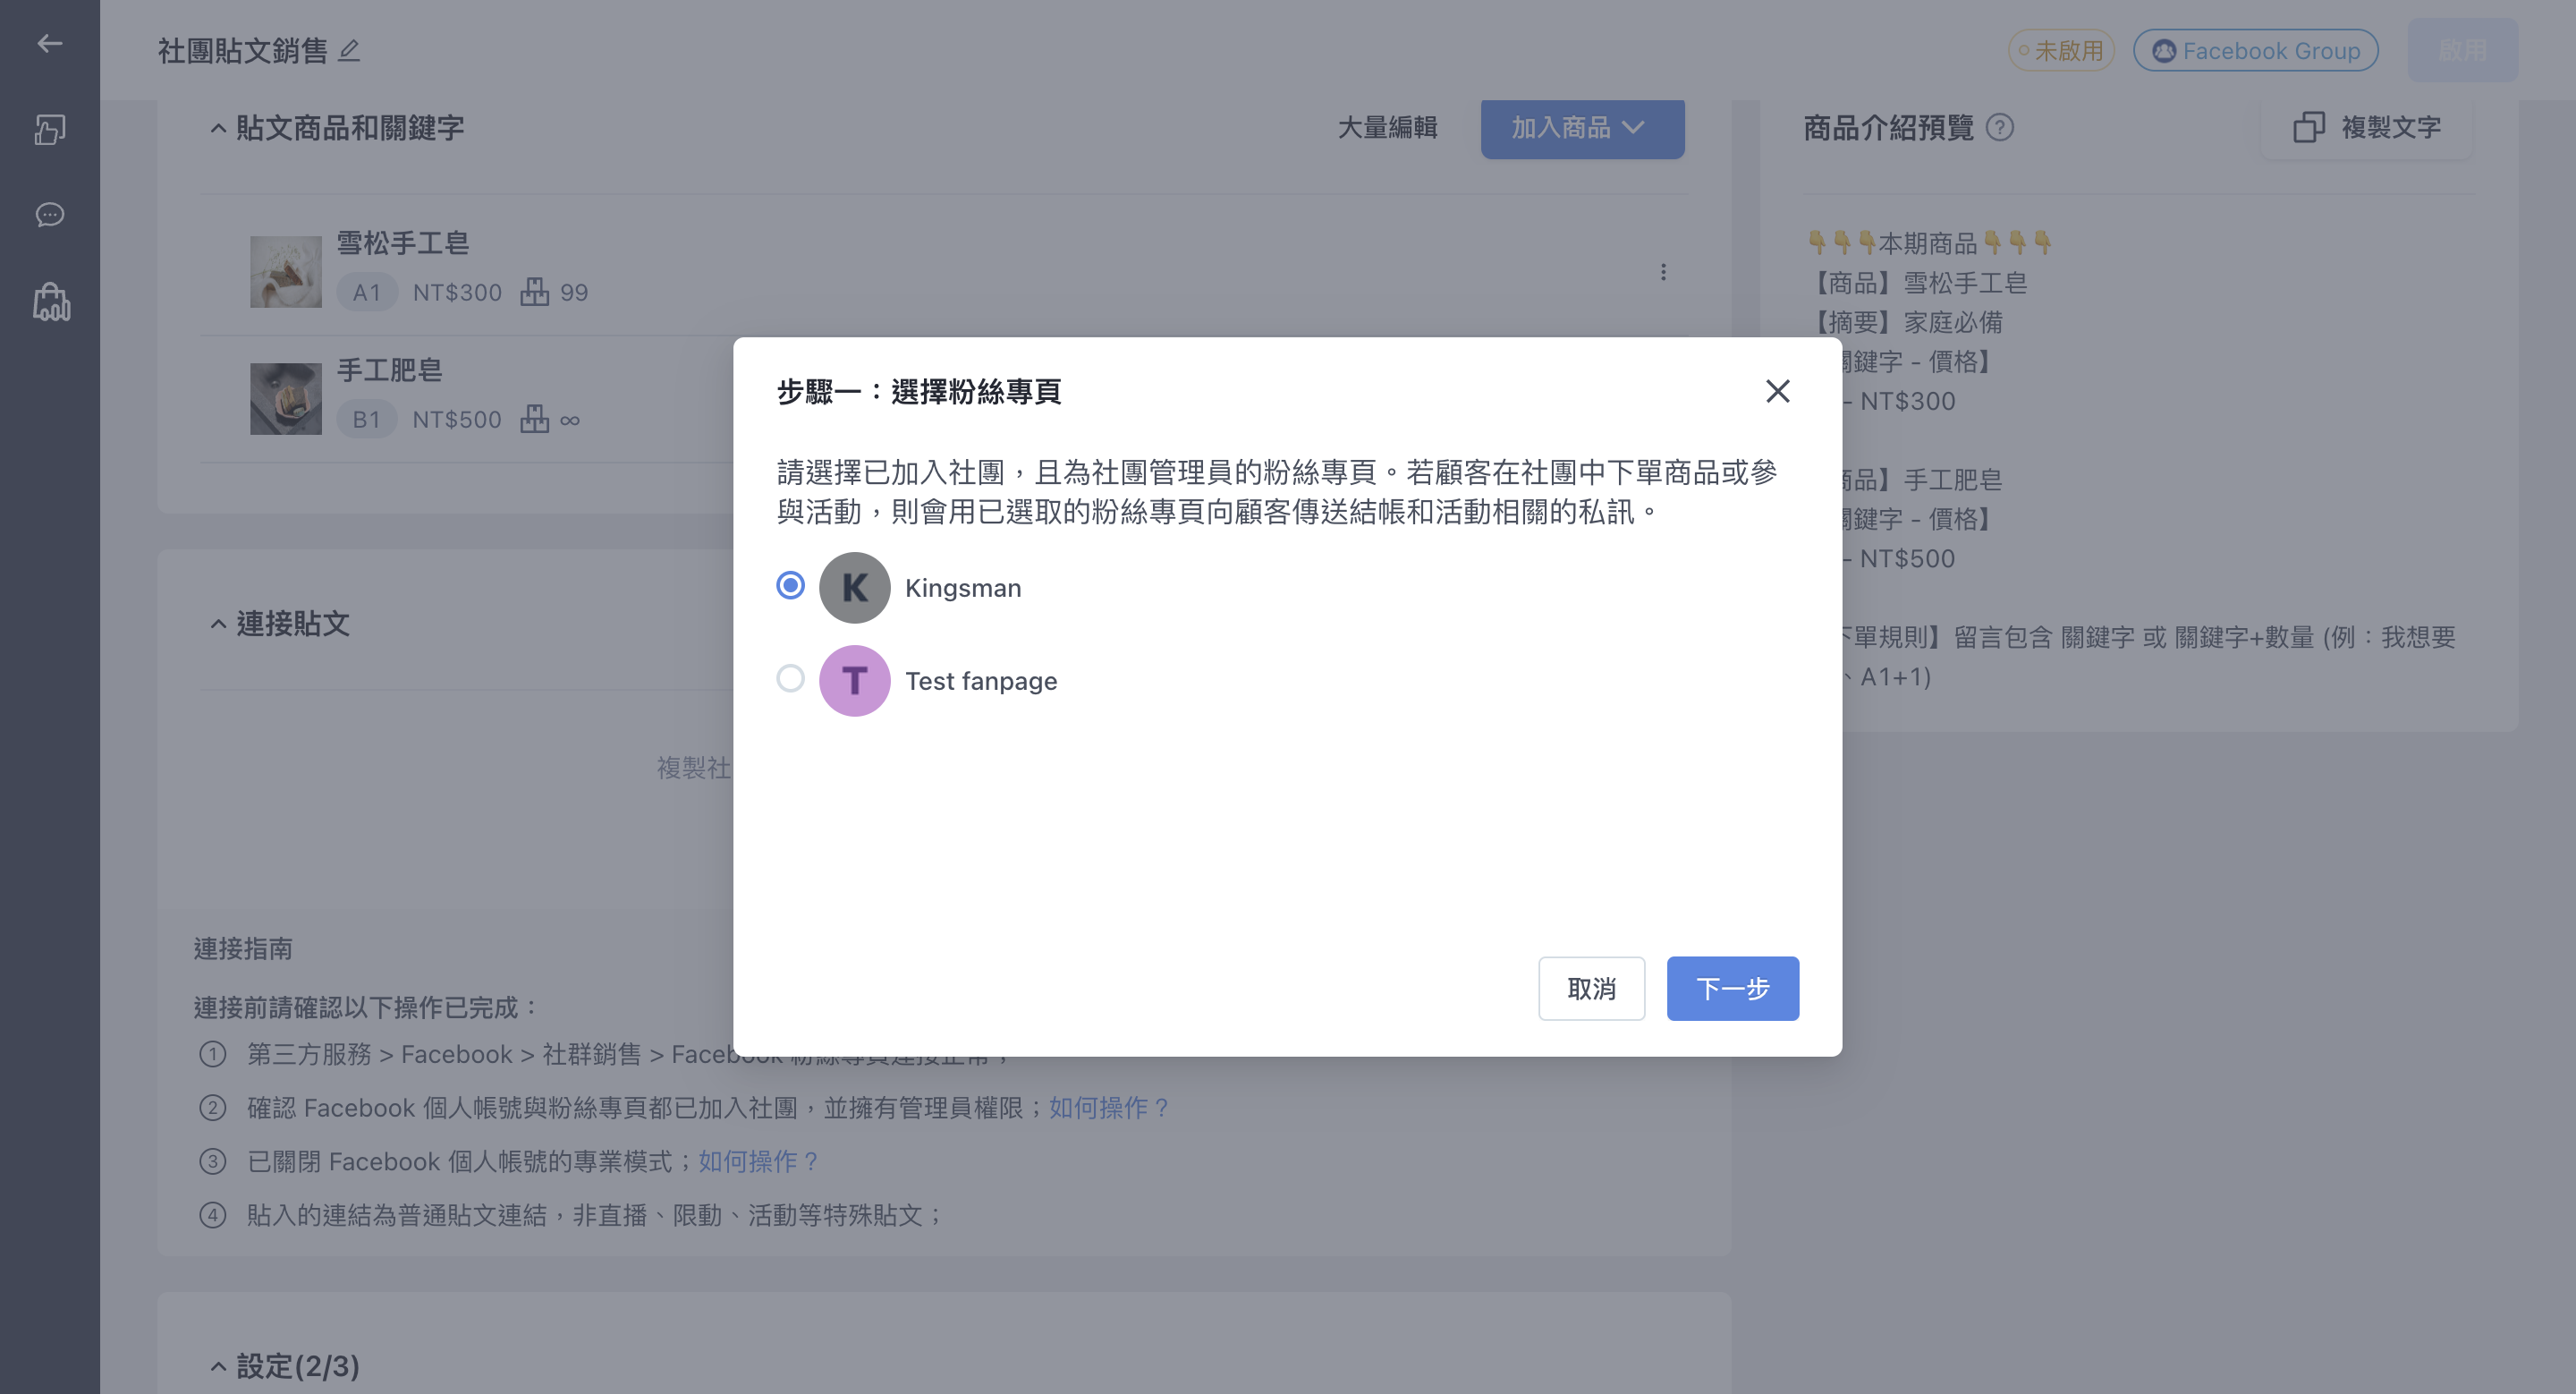Click the Test fanpage name
The width and height of the screenshot is (2576, 1394).
pos(981,681)
